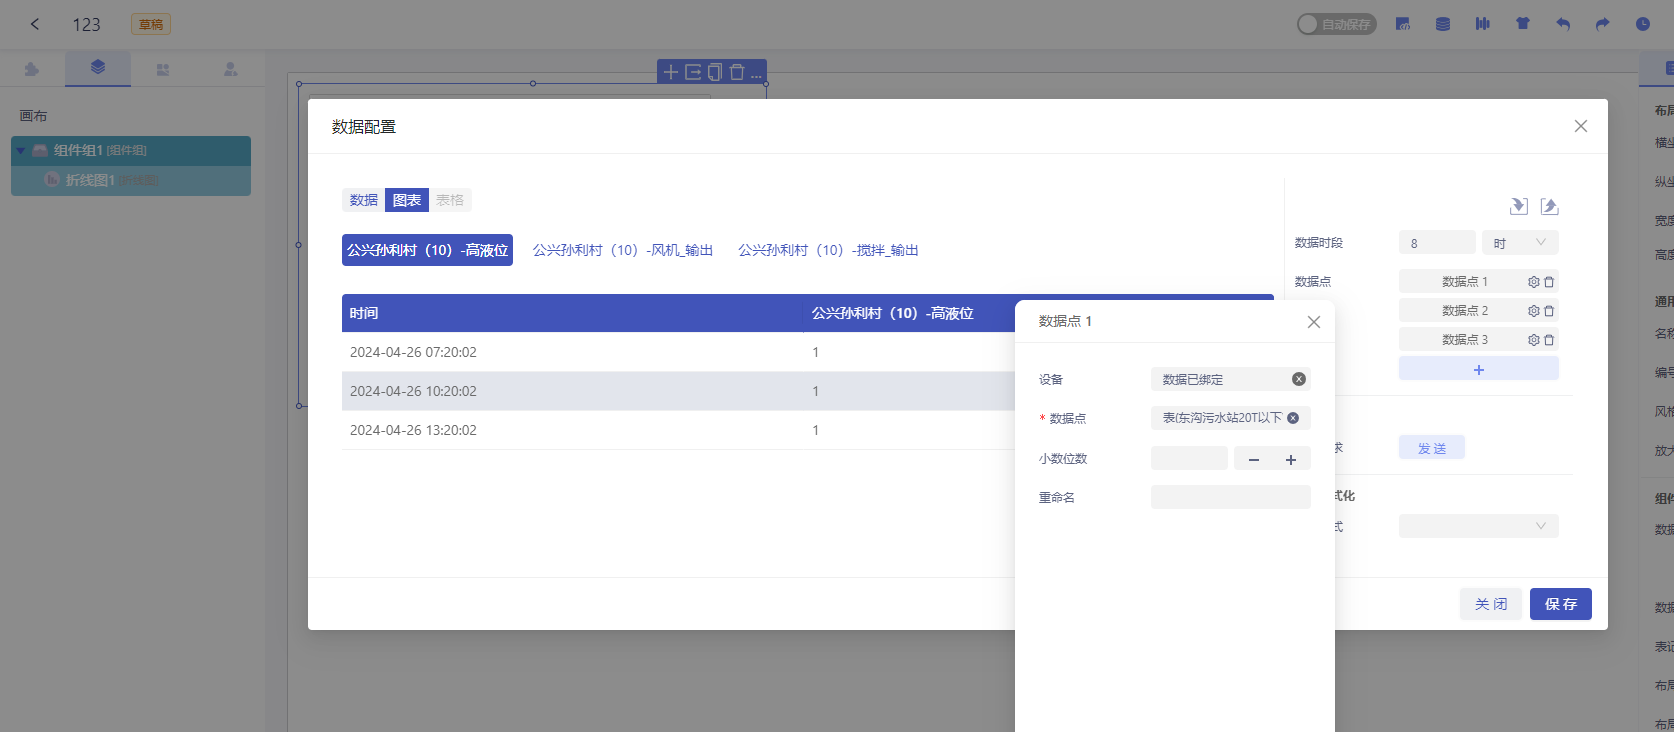The height and width of the screenshot is (732, 1674).
Task: Click the 小数位数 number input
Action: 1189,458
